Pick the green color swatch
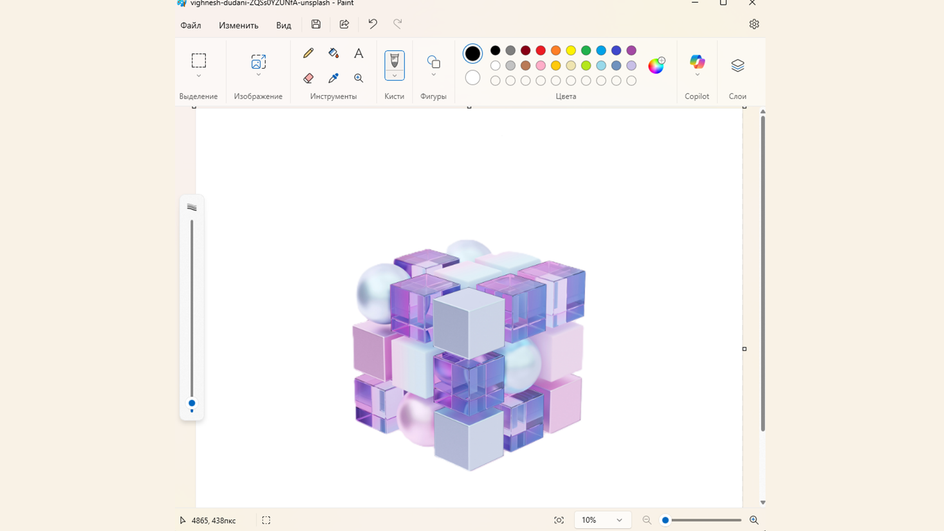 pyautogui.click(x=586, y=51)
